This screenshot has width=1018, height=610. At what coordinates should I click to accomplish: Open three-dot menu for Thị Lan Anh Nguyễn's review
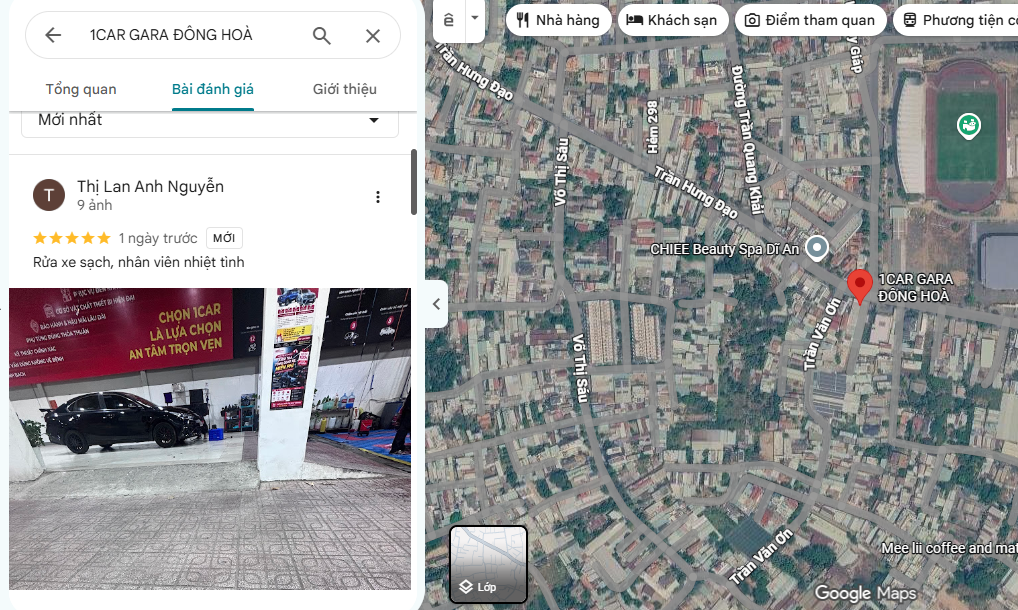point(378,197)
